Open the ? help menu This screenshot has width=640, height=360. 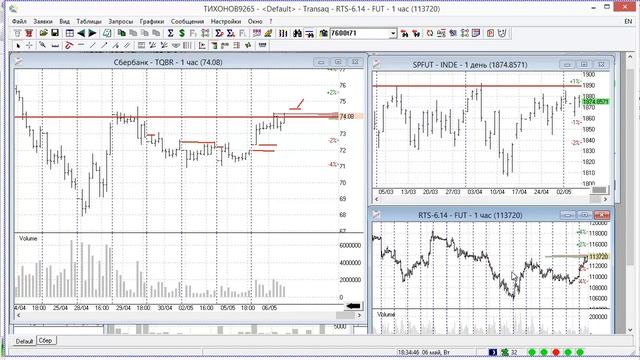tap(271, 21)
